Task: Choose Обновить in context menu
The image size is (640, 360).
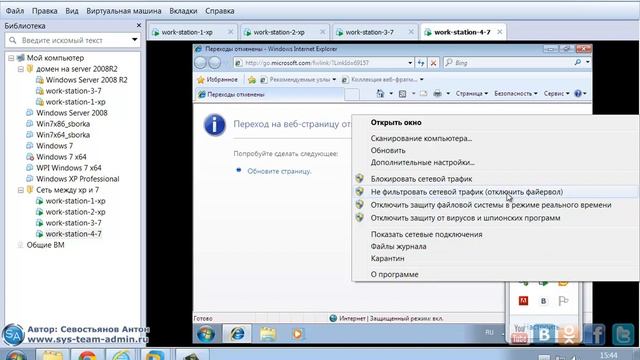Action: coord(388,151)
